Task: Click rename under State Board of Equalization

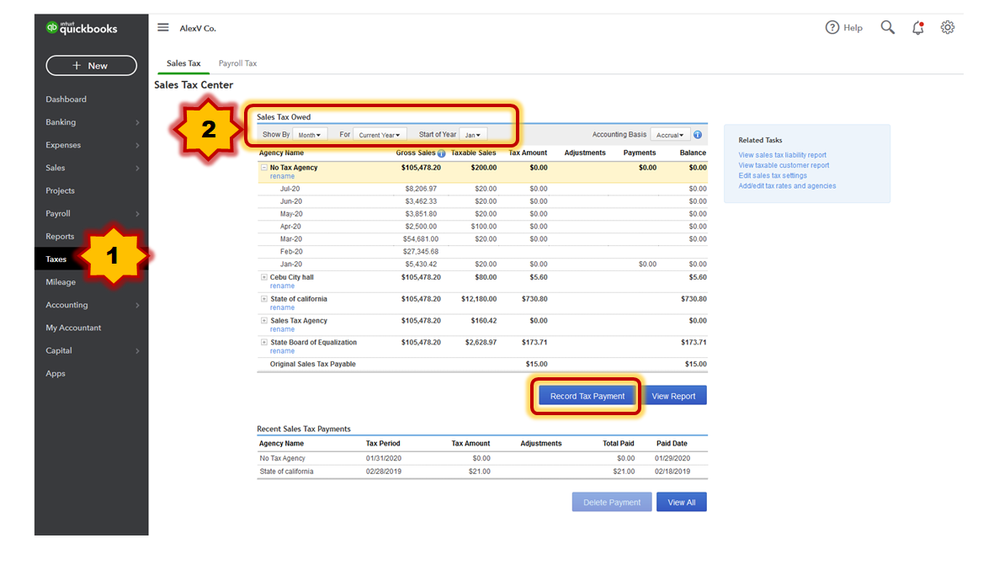Action: coord(282,351)
